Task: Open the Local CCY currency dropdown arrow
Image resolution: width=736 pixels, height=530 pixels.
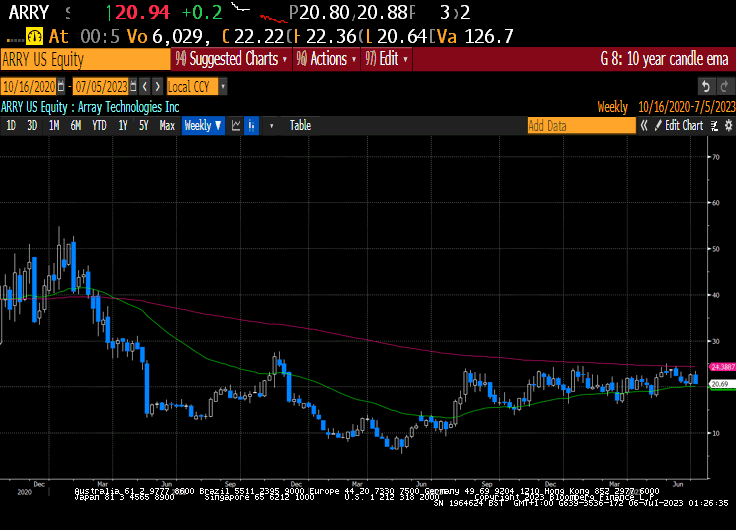Action: tap(223, 87)
